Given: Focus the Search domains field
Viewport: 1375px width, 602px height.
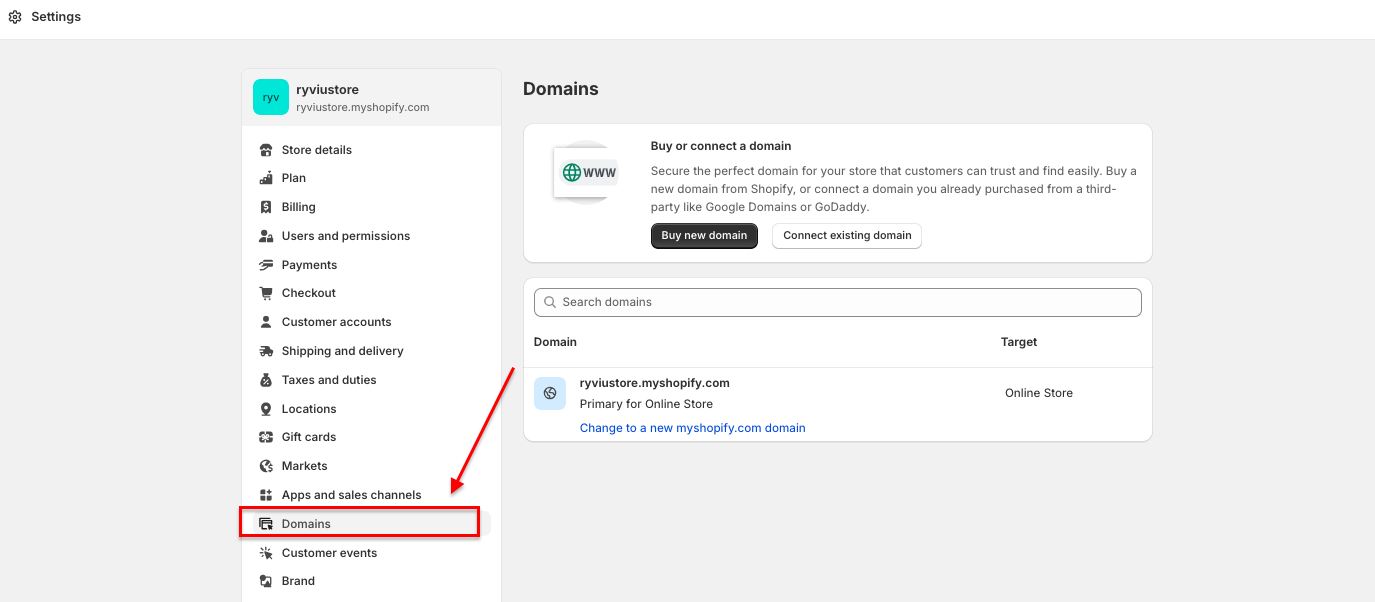Looking at the screenshot, I should point(838,302).
